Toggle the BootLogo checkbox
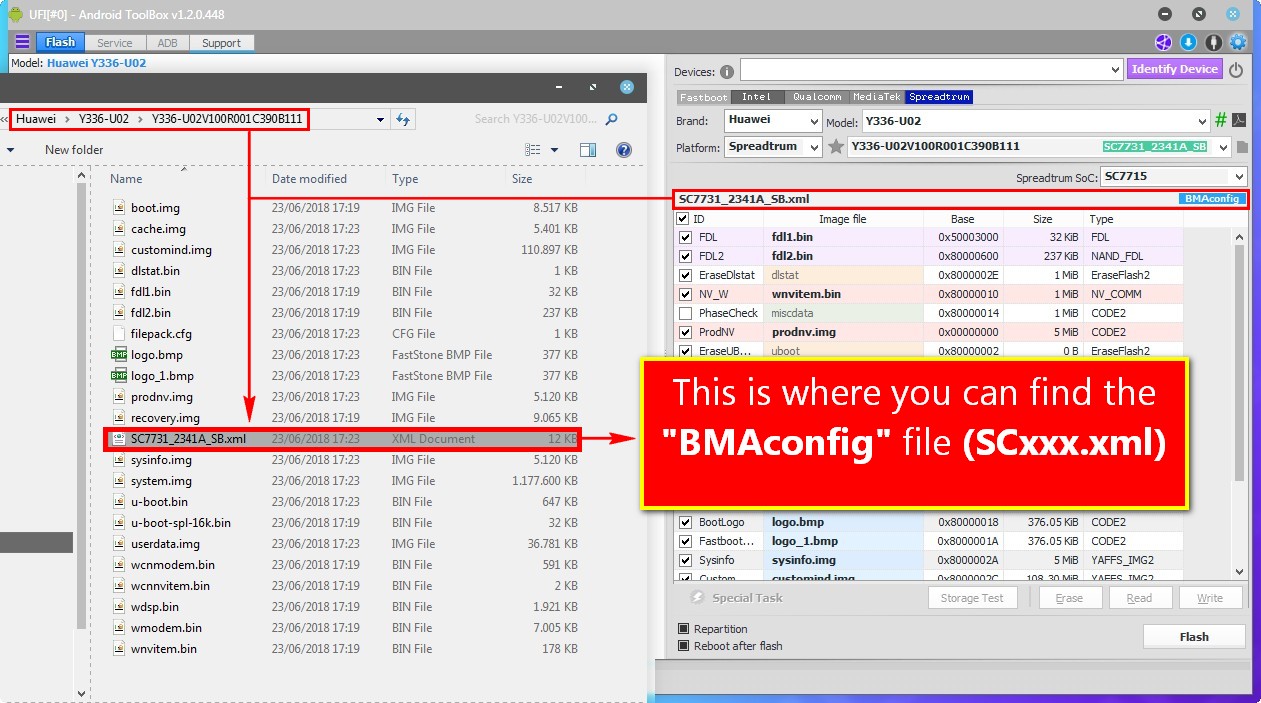Image resolution: width=1261 pixels, height=703 pixels. [x=685, y=523]
